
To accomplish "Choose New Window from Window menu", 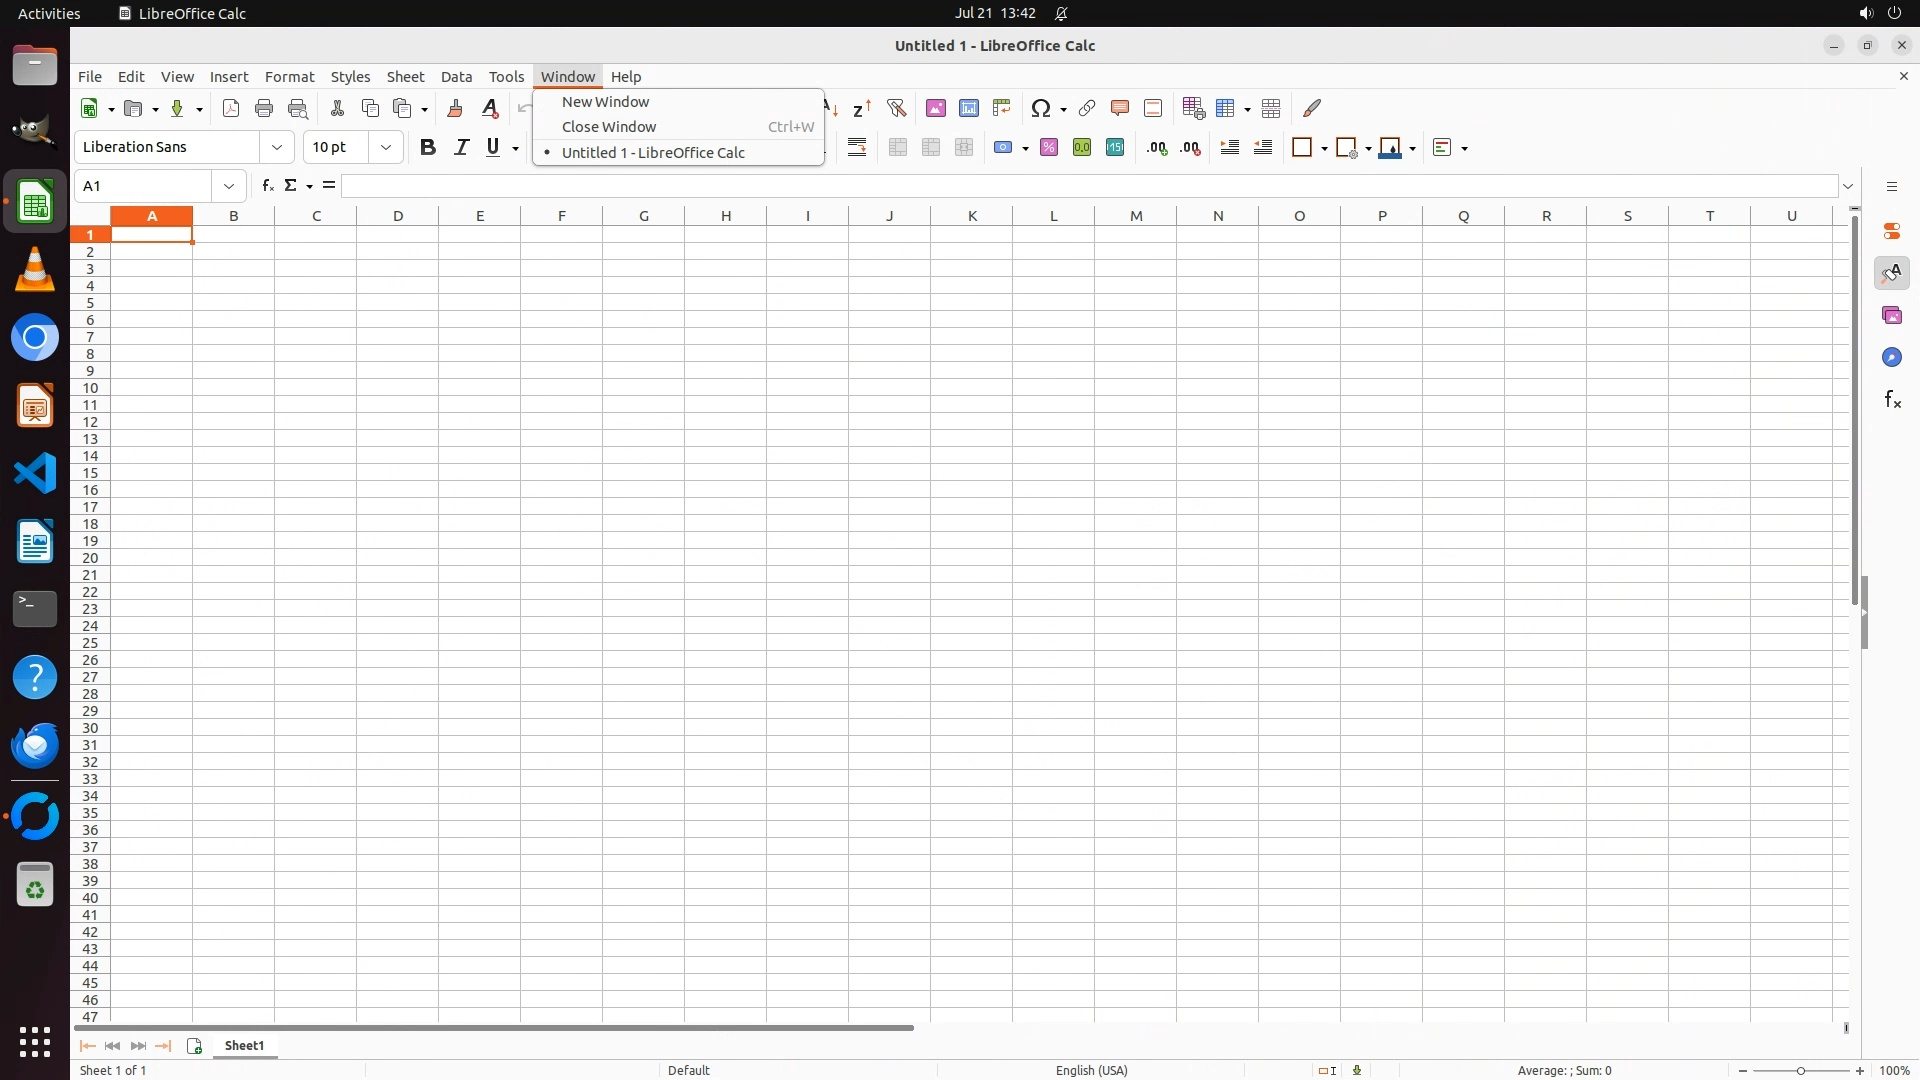I will (605, 102).
